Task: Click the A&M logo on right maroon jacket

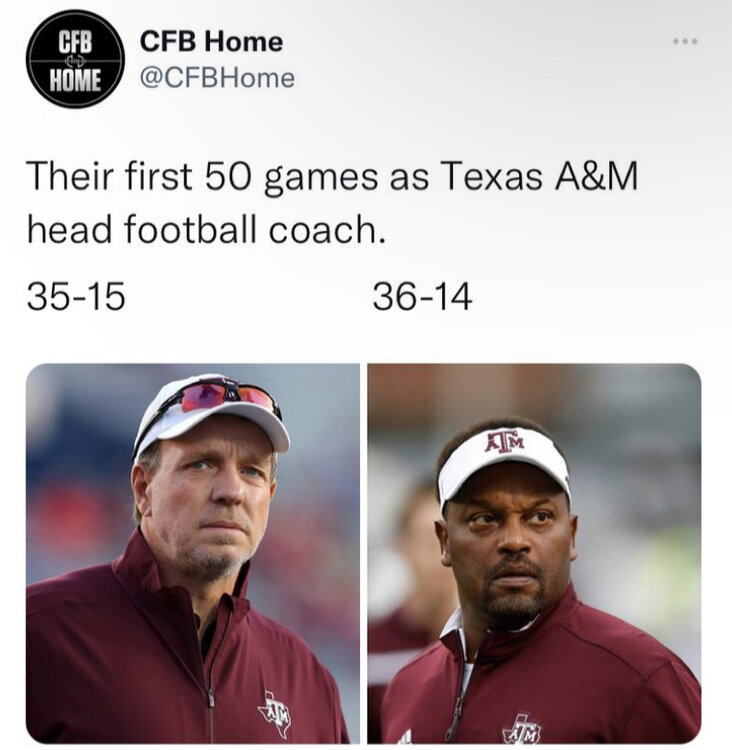Action: pos(520,727)
